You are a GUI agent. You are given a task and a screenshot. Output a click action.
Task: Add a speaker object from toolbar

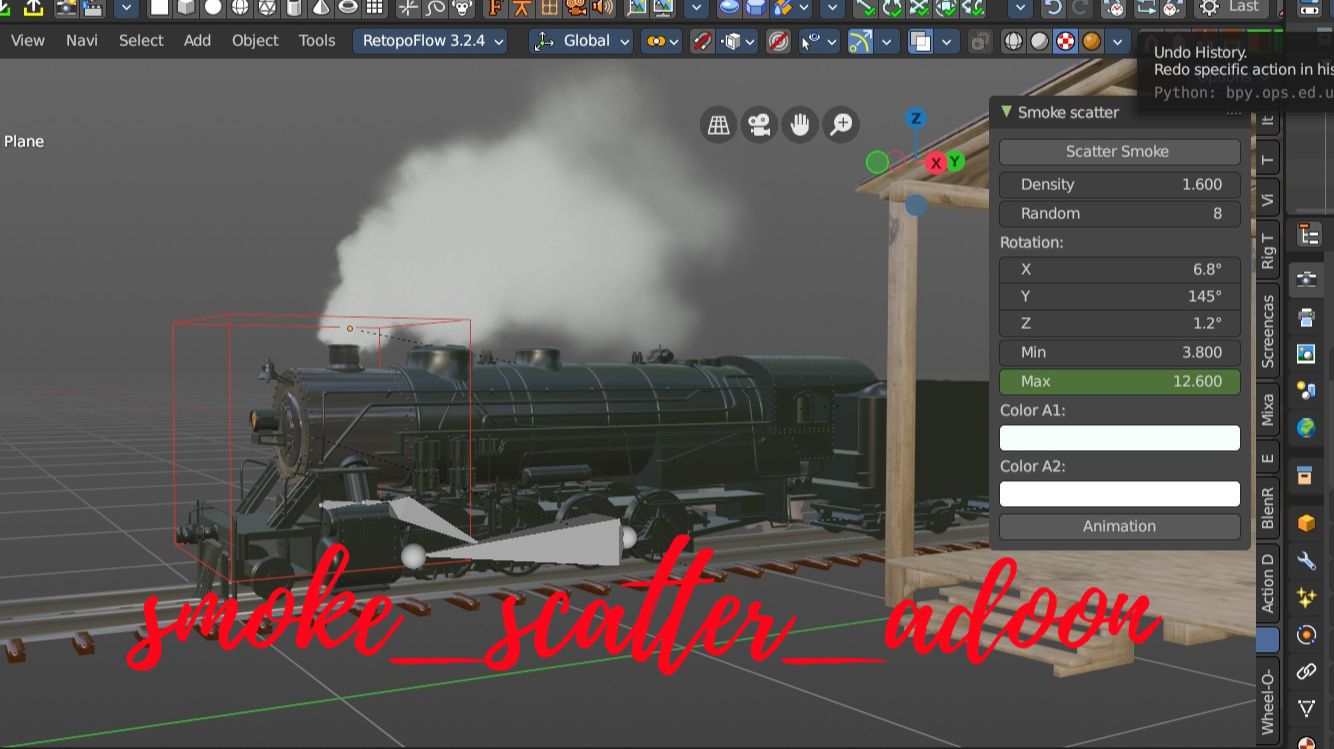(x=603, y=8)
